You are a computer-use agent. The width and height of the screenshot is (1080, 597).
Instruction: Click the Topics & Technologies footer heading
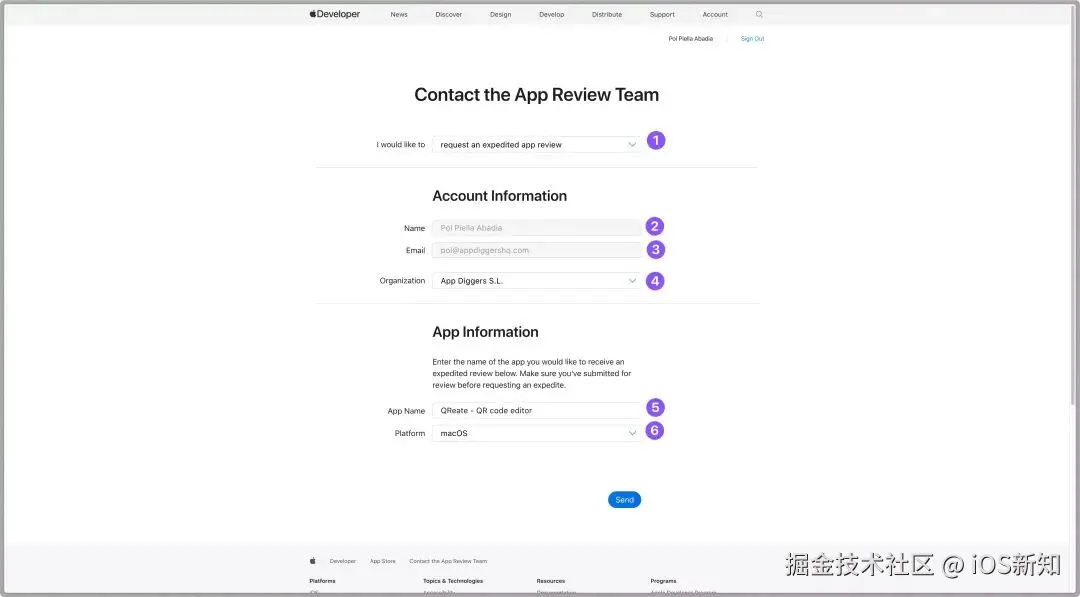[453, 581]
